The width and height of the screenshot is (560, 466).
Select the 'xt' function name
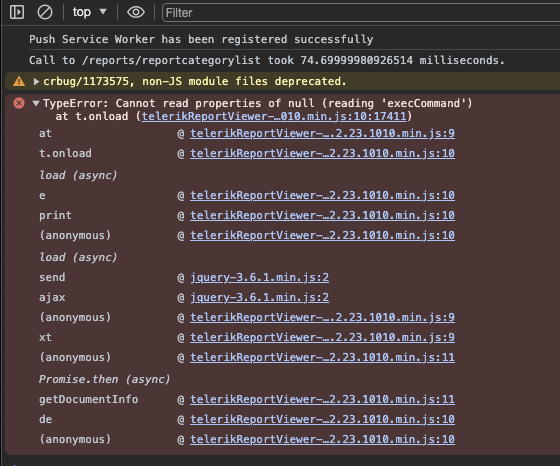click(x=45, y=337)
